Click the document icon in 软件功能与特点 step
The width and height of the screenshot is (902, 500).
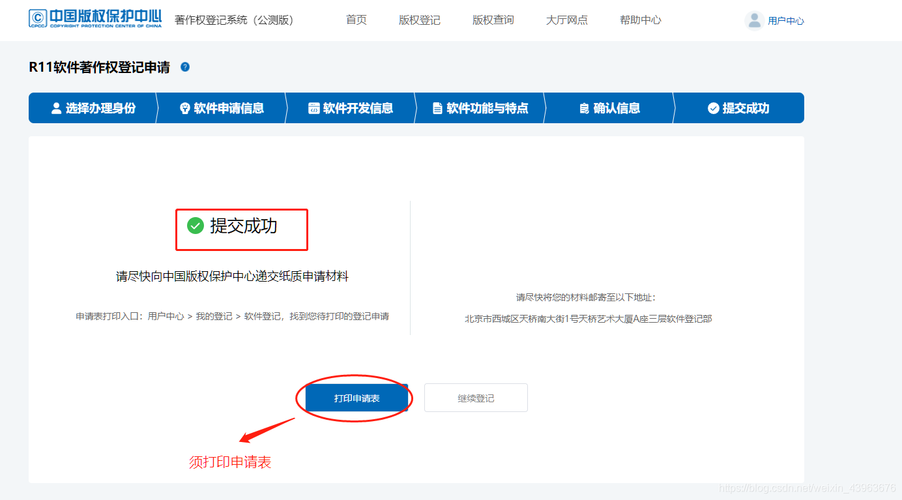click(437, 108)
